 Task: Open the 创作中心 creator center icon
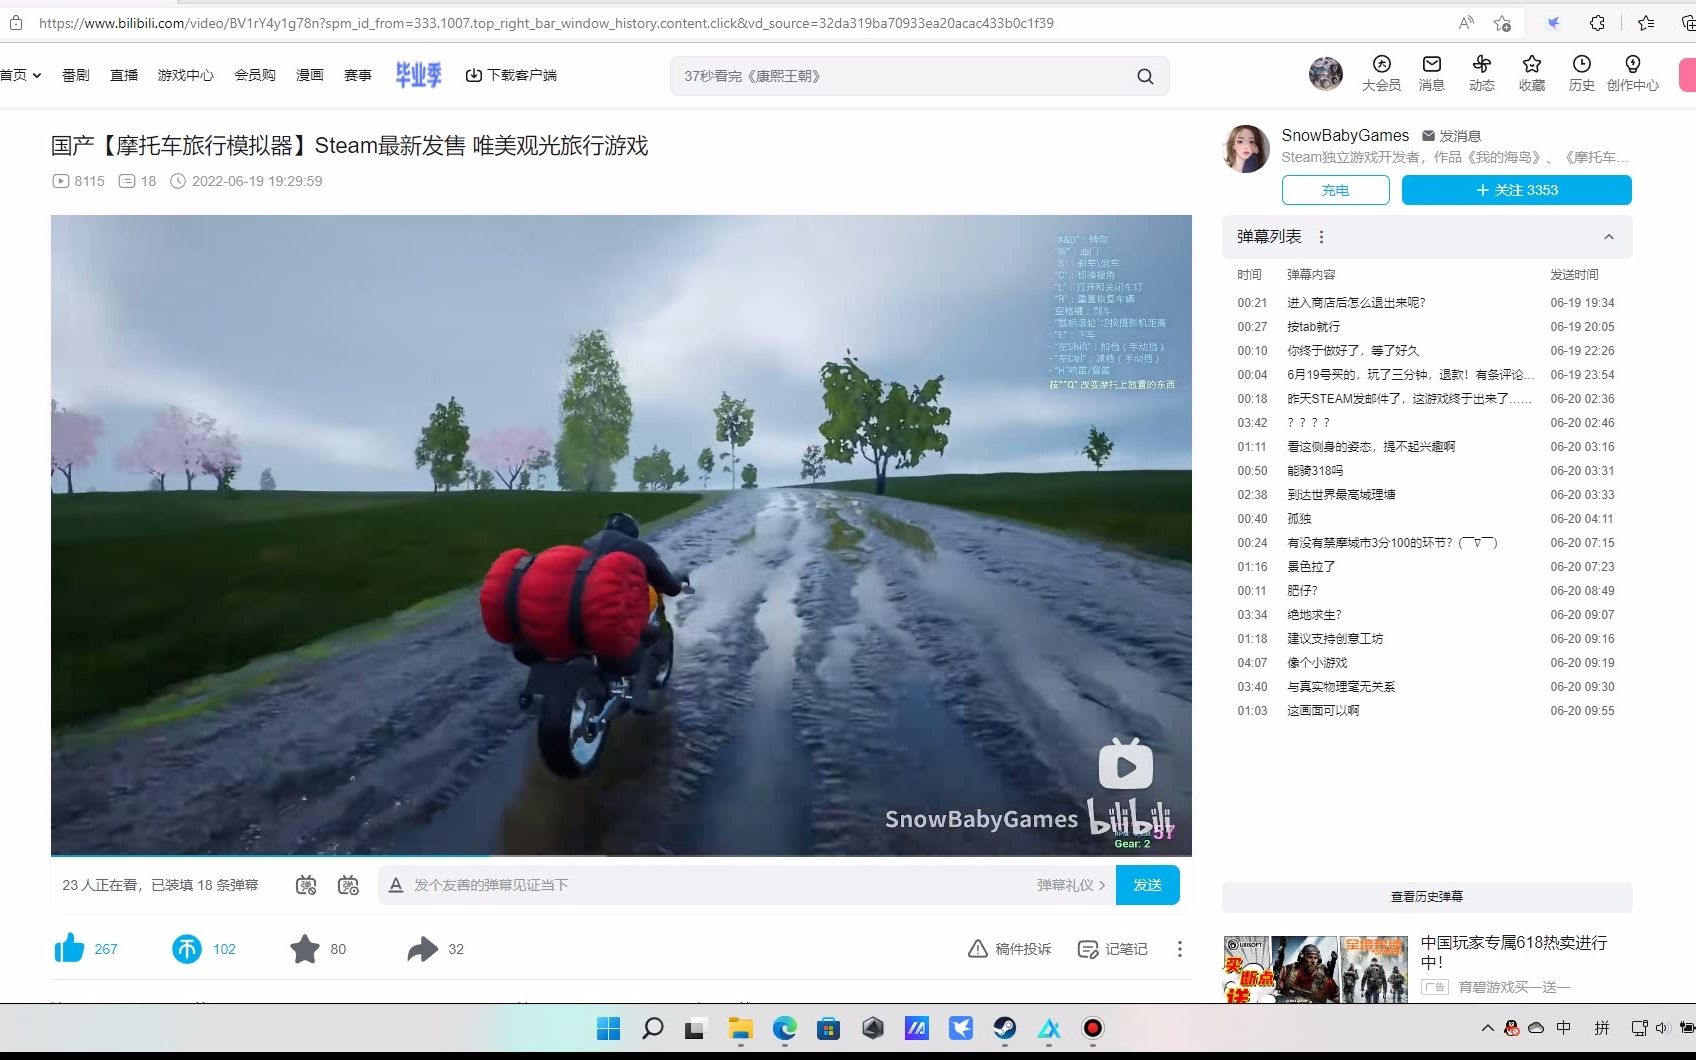tap(1633, 74)
